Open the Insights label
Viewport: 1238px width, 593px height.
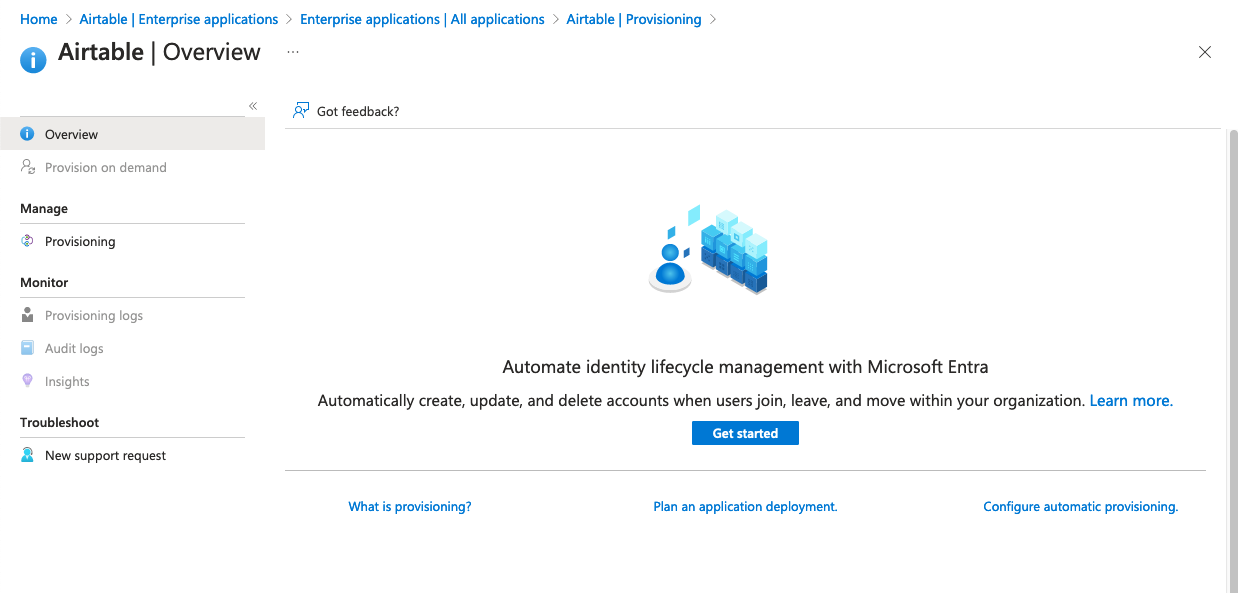click(67, 381)
